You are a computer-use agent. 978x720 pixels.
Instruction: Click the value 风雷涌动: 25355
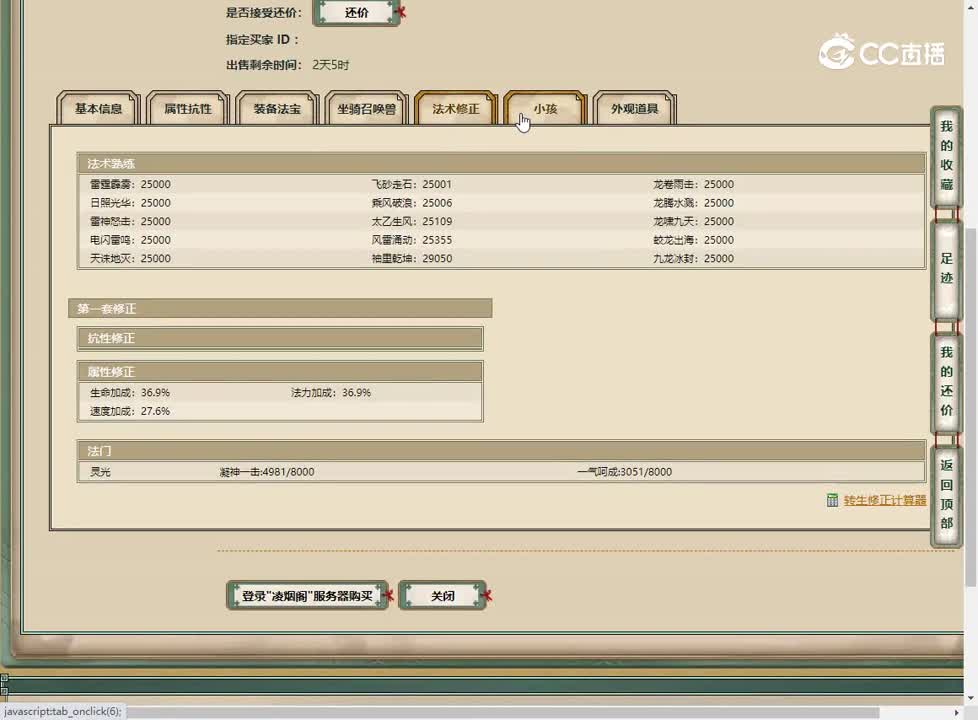coord(412,240)
